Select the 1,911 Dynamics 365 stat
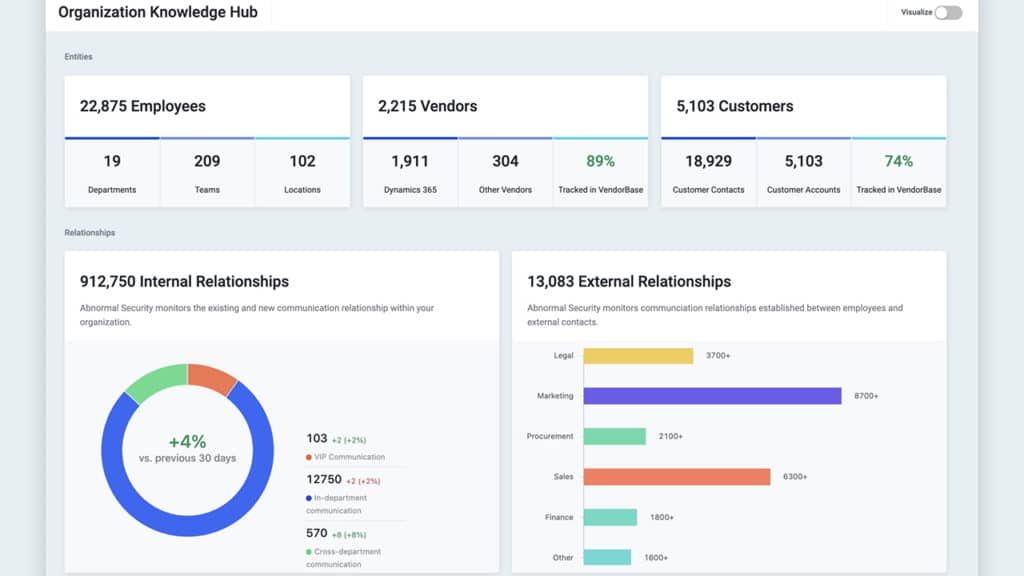The image size is (1024, 576). click(x=410, y=173)
